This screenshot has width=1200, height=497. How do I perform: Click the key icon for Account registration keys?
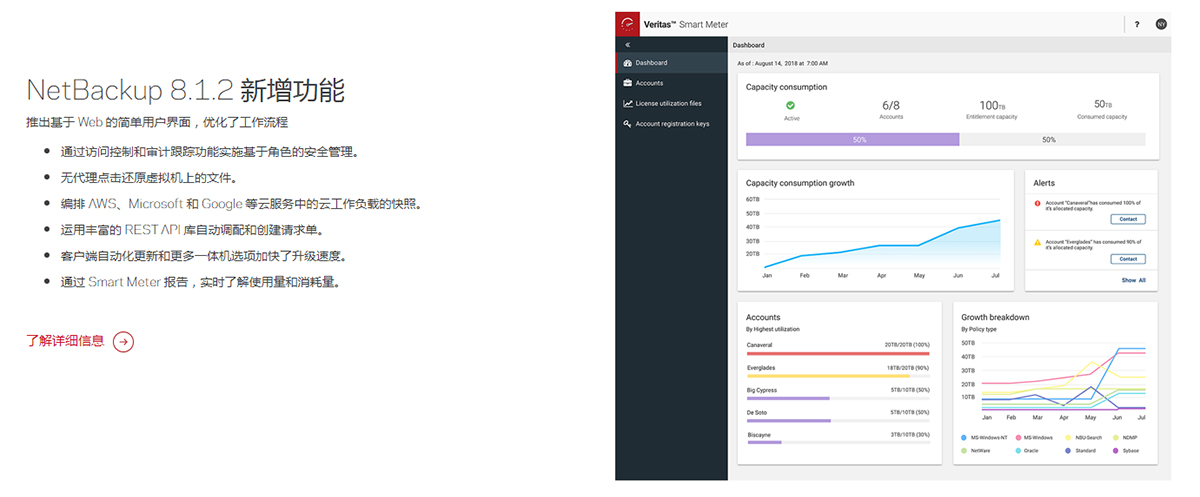627,124
